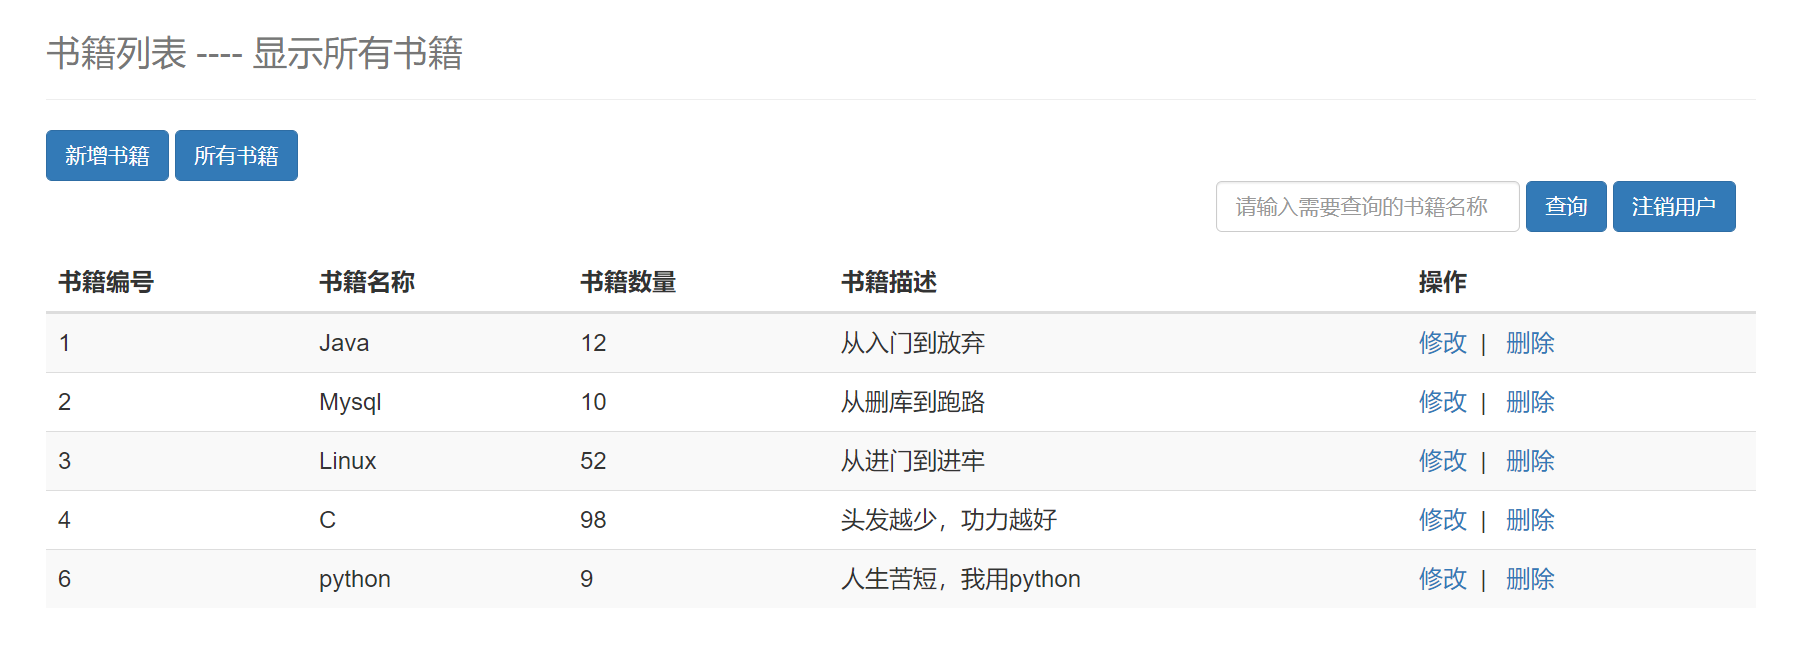The image size is (1806, 661).
Task: Delete the Mysql book row
Action: tap(1530, 402)
